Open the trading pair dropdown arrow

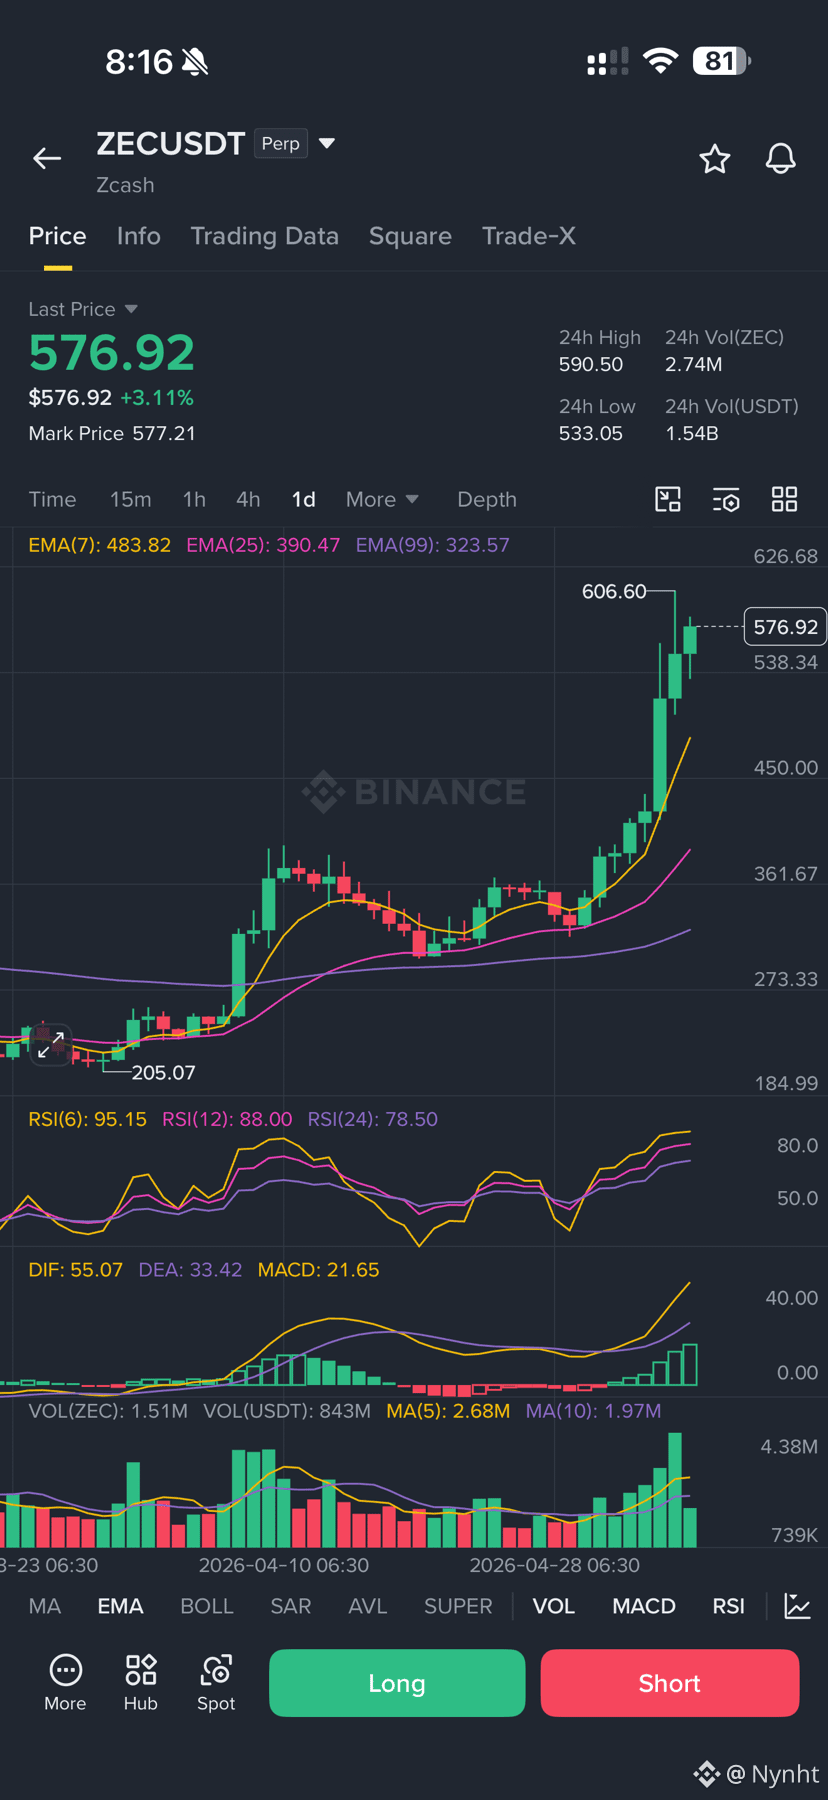pos(326,143)
